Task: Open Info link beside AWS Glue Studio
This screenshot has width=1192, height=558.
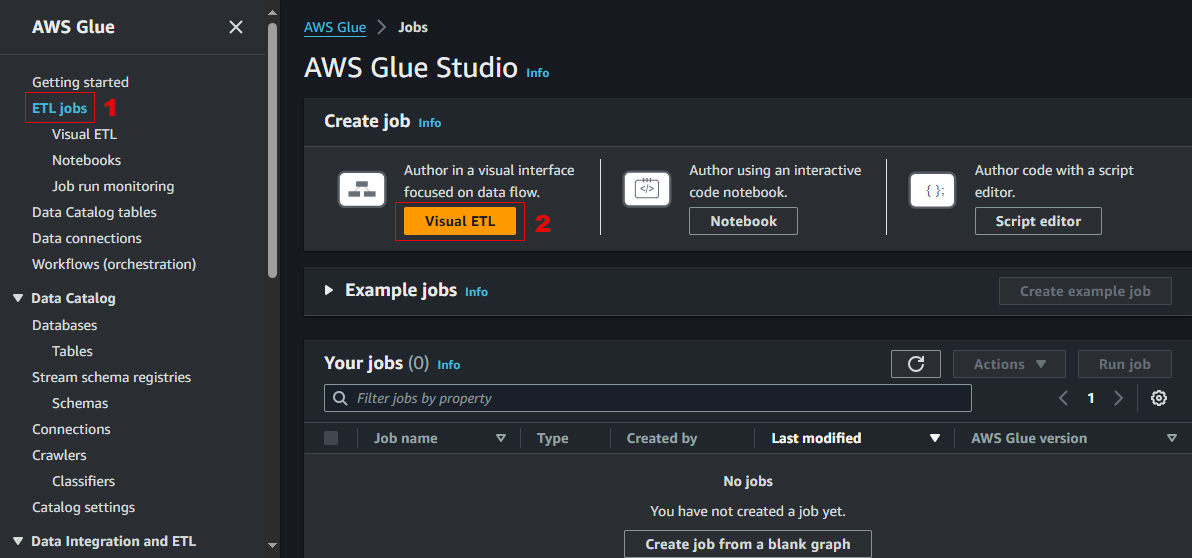Action: click(537, 73)
